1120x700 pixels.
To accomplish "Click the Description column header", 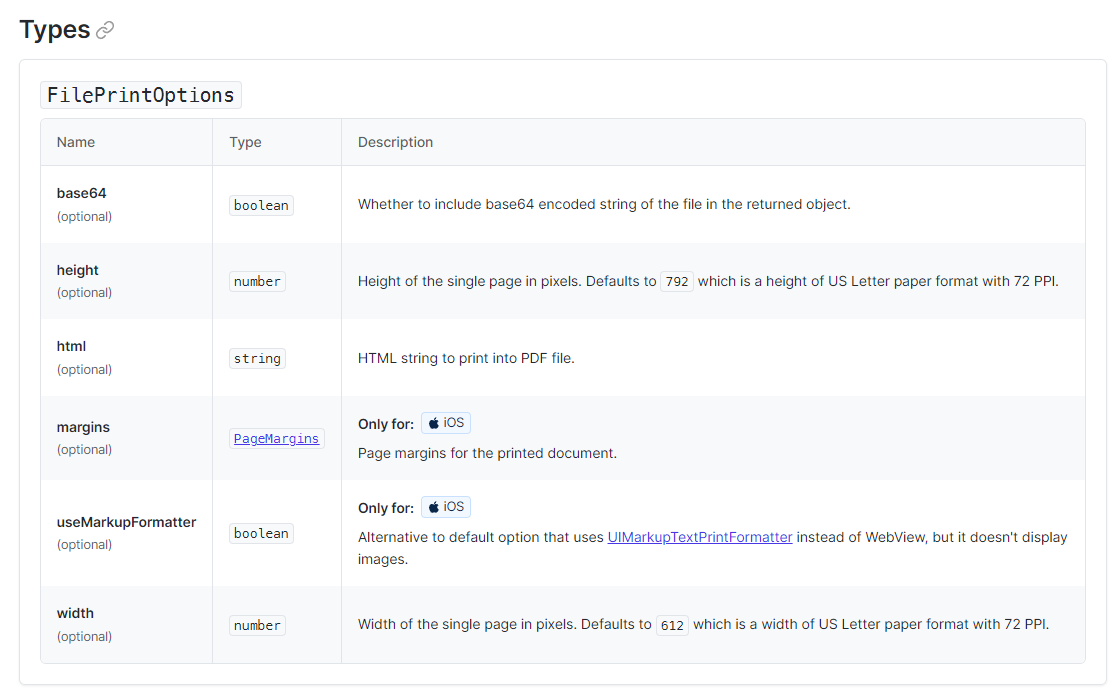I will tap(395, 142).
